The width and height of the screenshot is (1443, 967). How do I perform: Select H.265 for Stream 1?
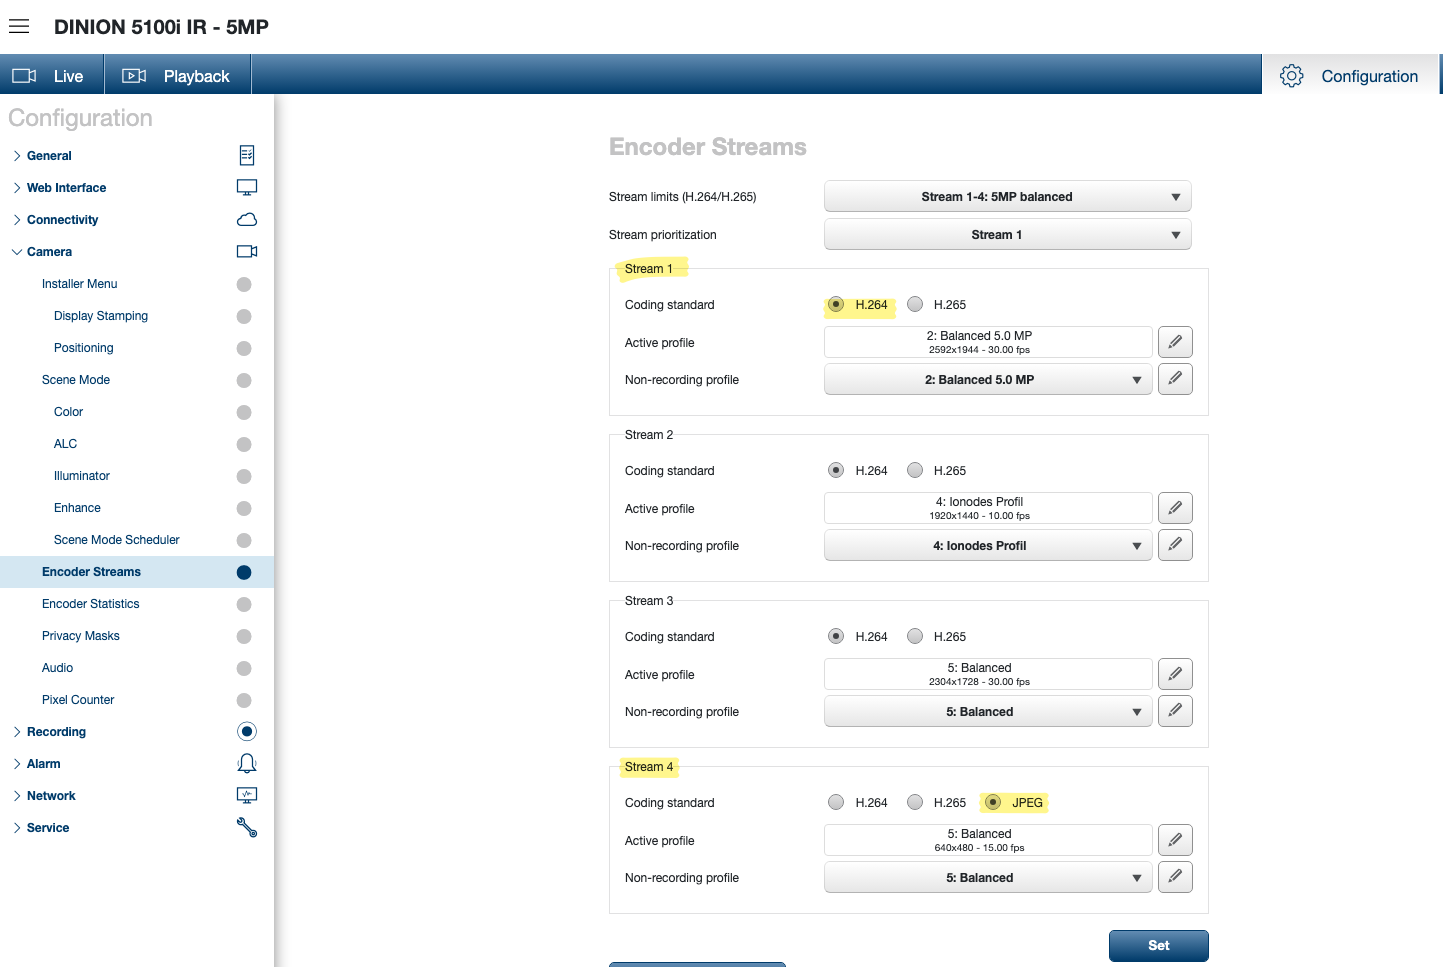[x=915, y=305]
